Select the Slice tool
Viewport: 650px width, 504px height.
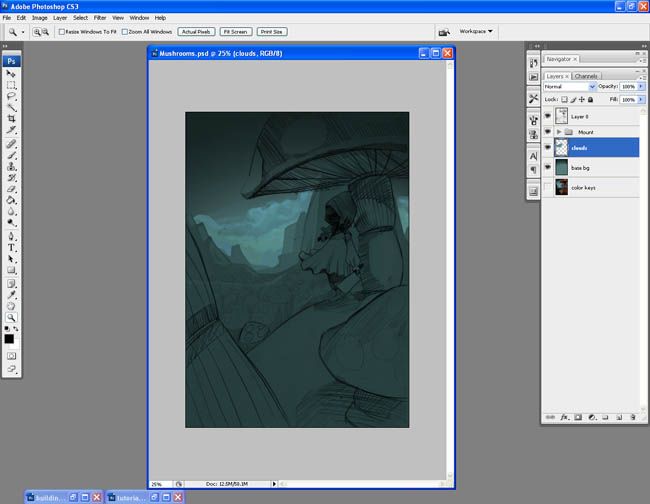tap(11, 130)
